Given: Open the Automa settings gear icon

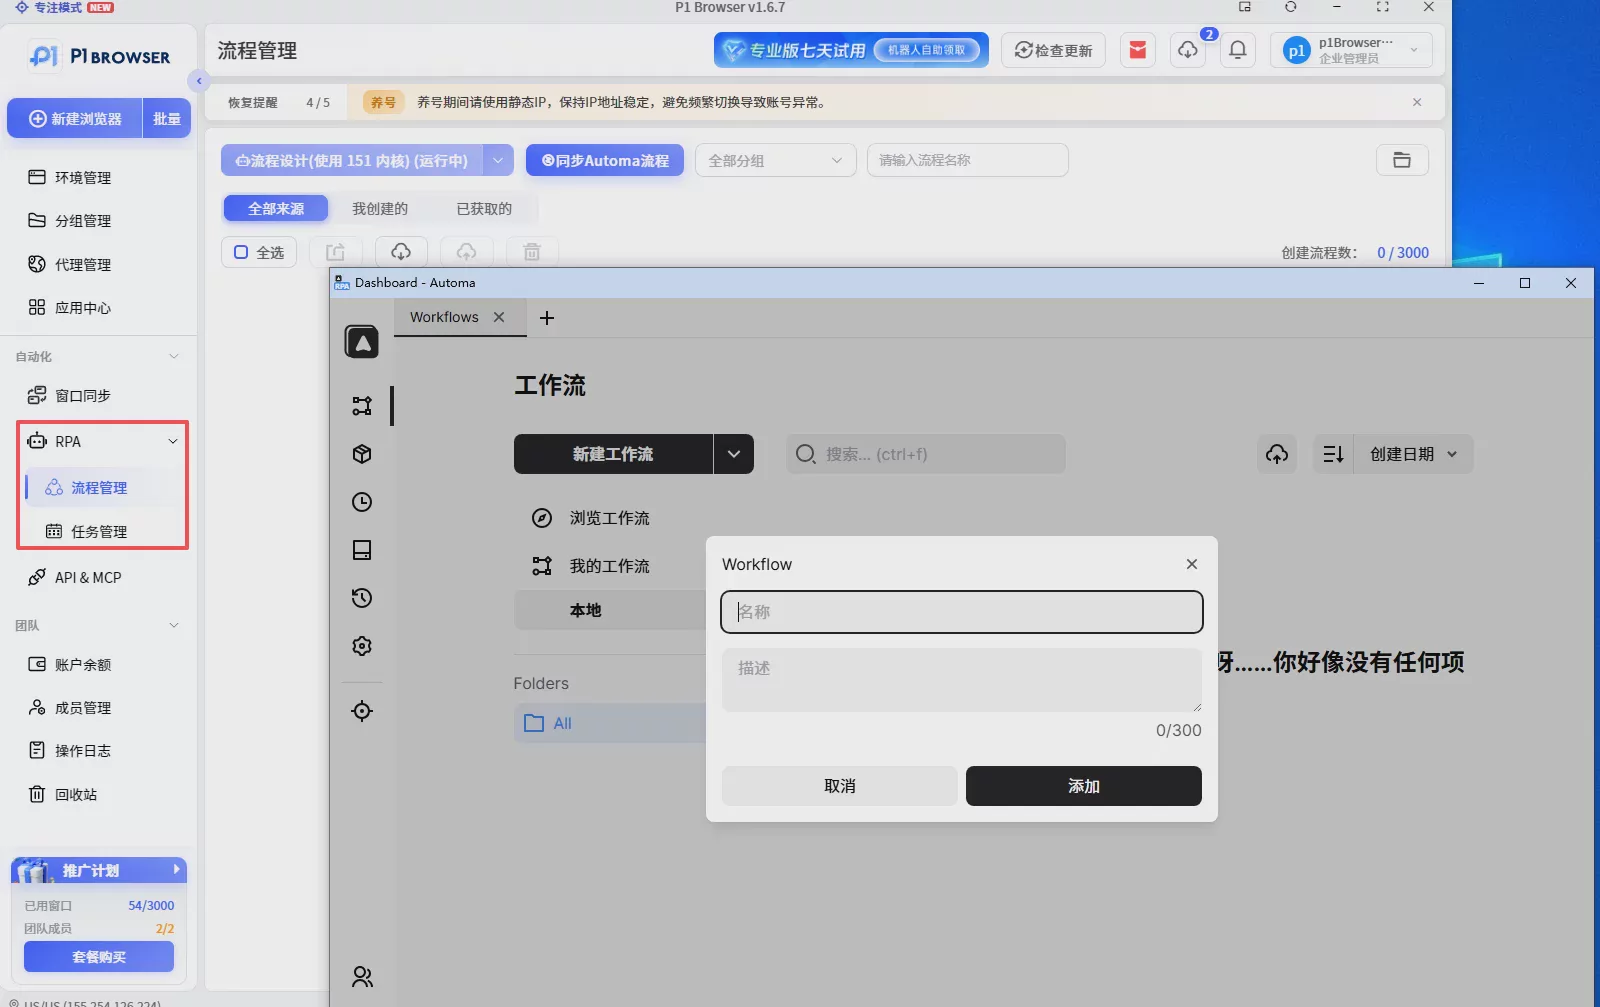Looking at the screenshot, I should pos(362,646).
